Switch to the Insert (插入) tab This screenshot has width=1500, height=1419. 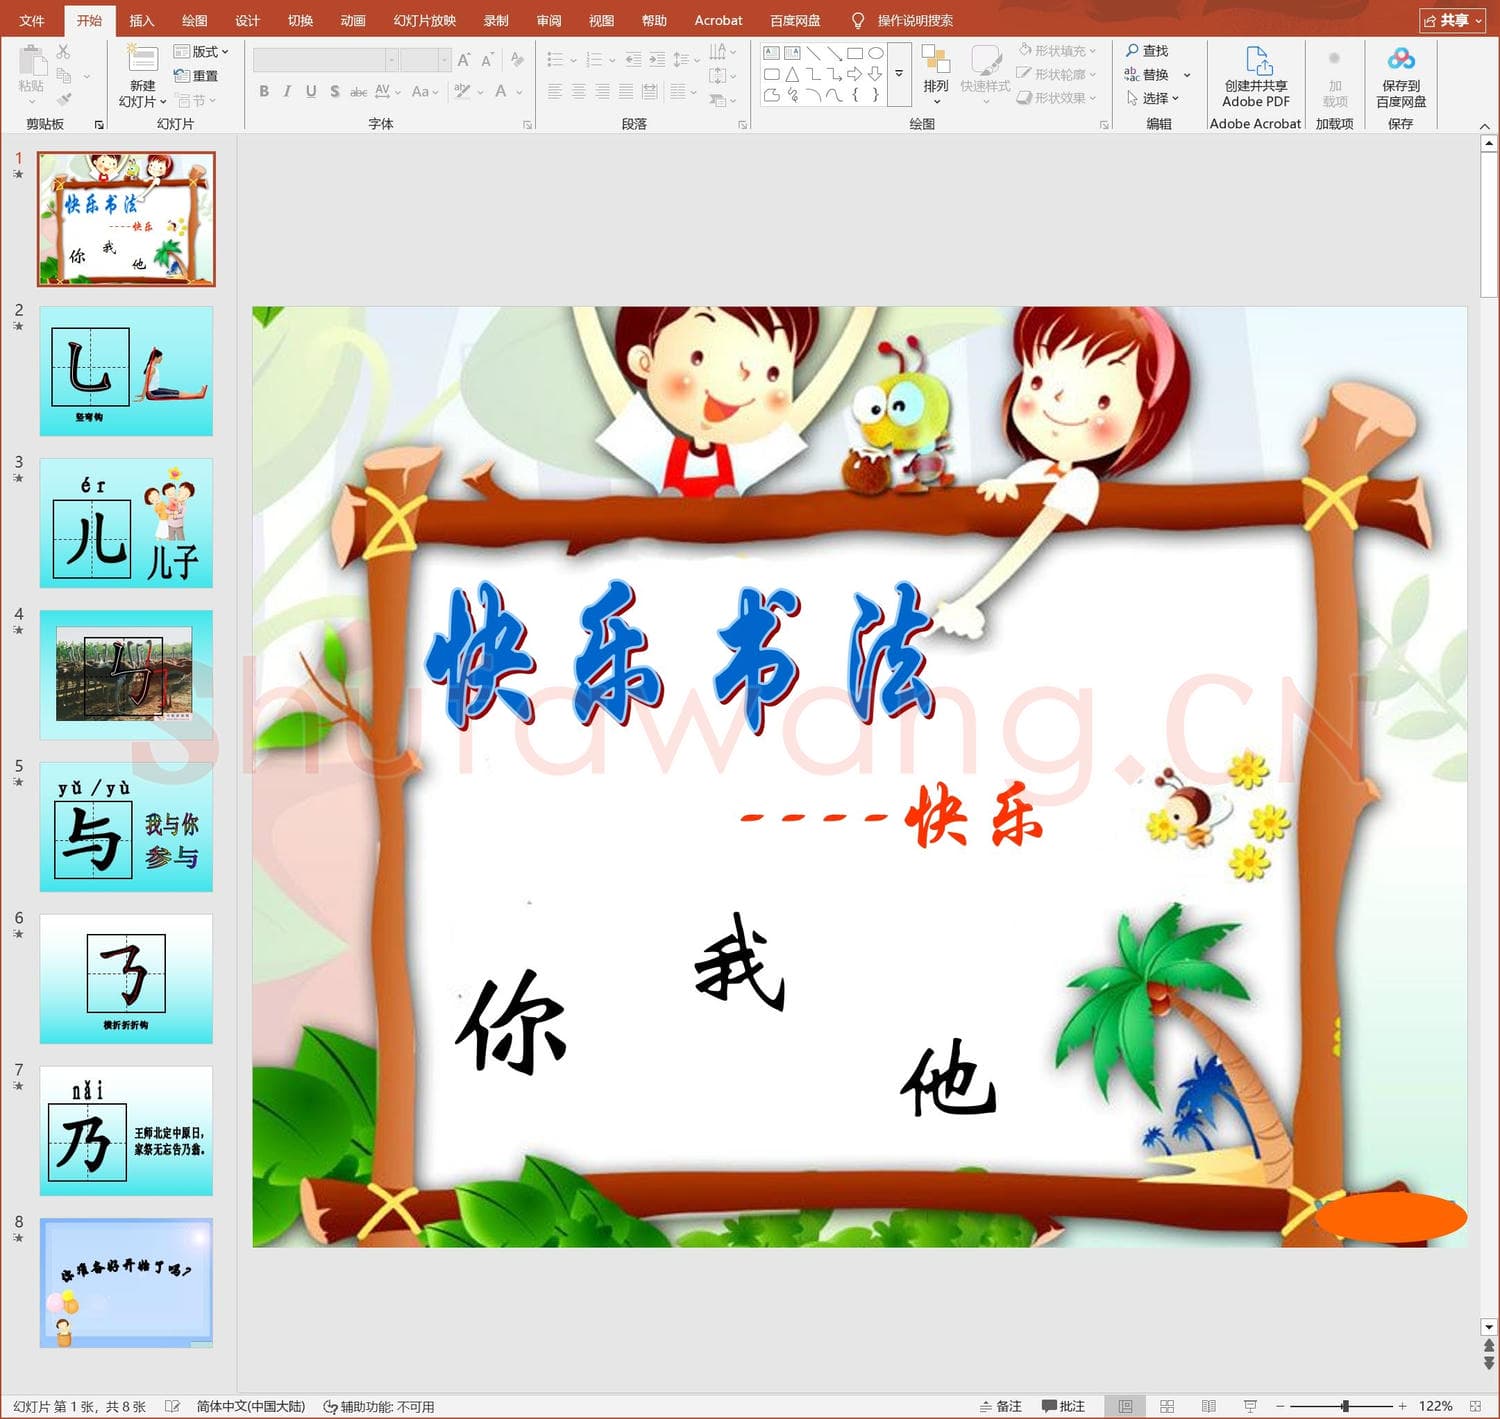pyautogui.click(x=142, y=20)
